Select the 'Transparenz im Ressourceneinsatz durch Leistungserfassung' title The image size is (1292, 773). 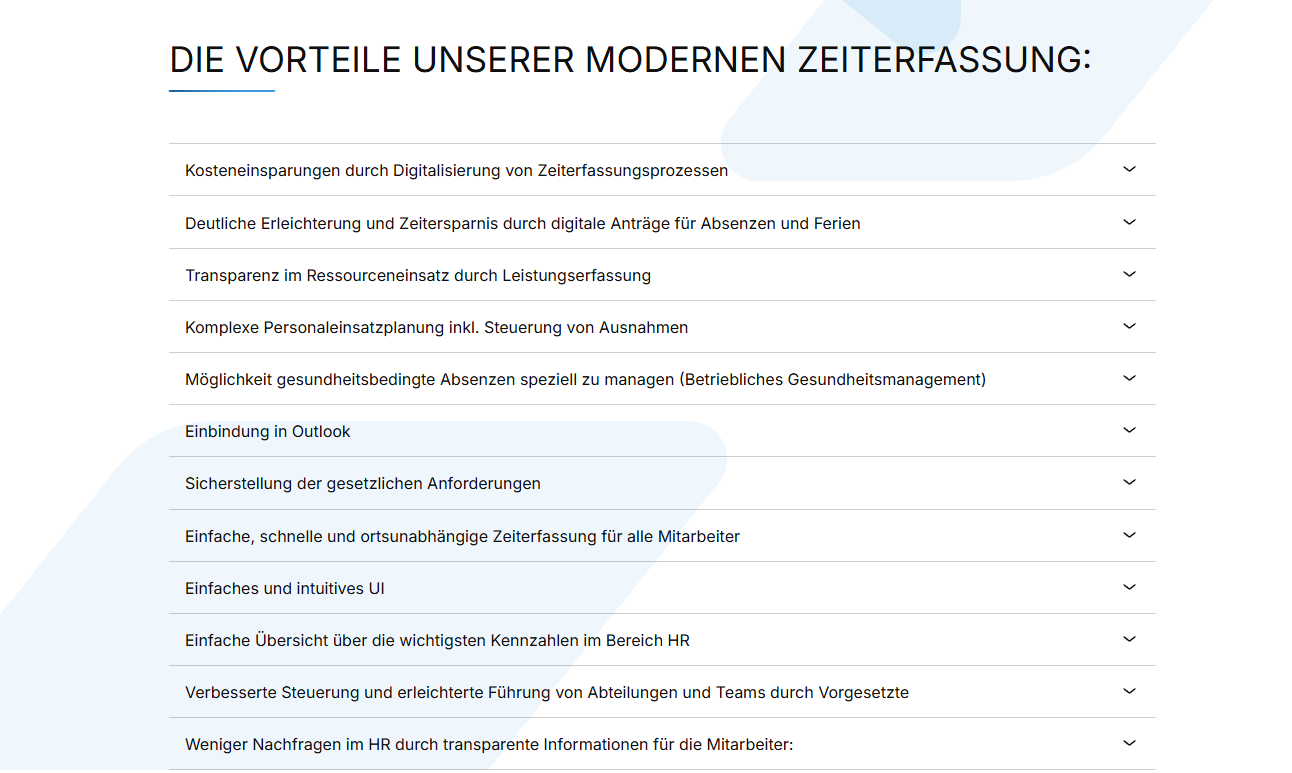(418, 276)
